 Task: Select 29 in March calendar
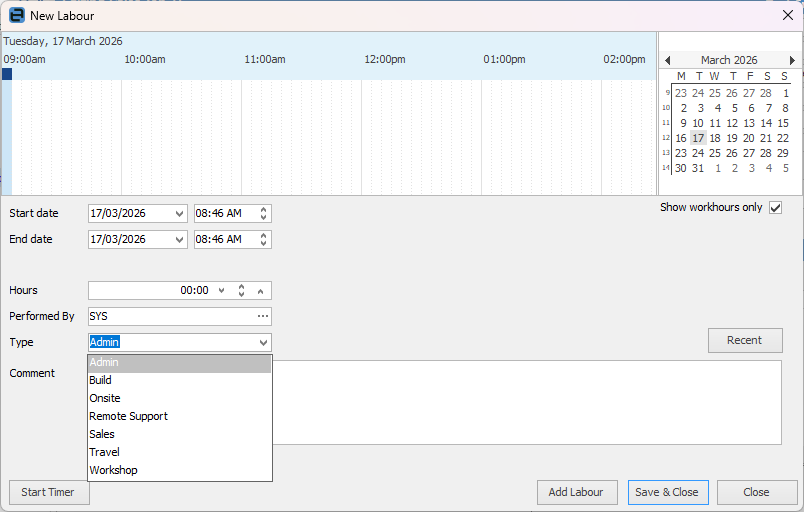[782, 153]
